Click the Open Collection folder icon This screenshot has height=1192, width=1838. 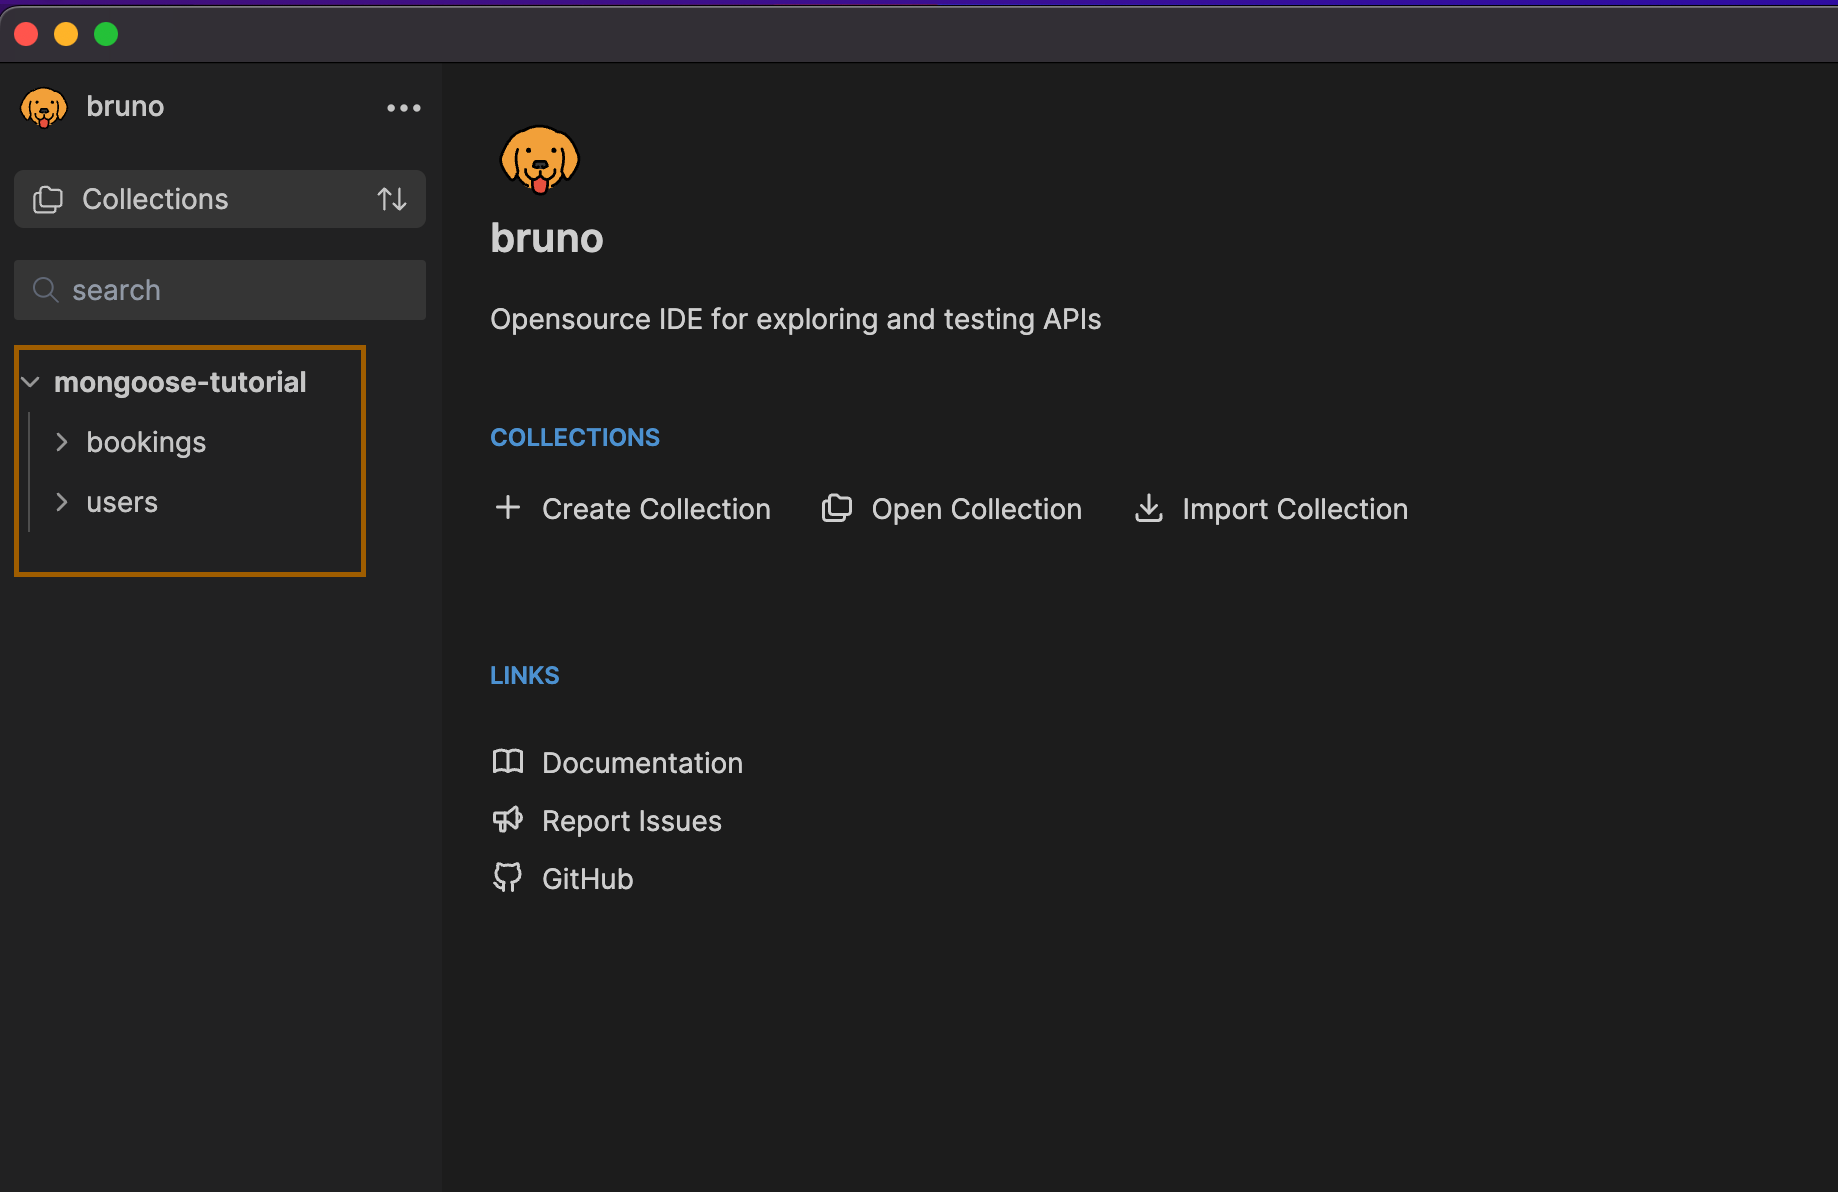(x=836, y=508)
